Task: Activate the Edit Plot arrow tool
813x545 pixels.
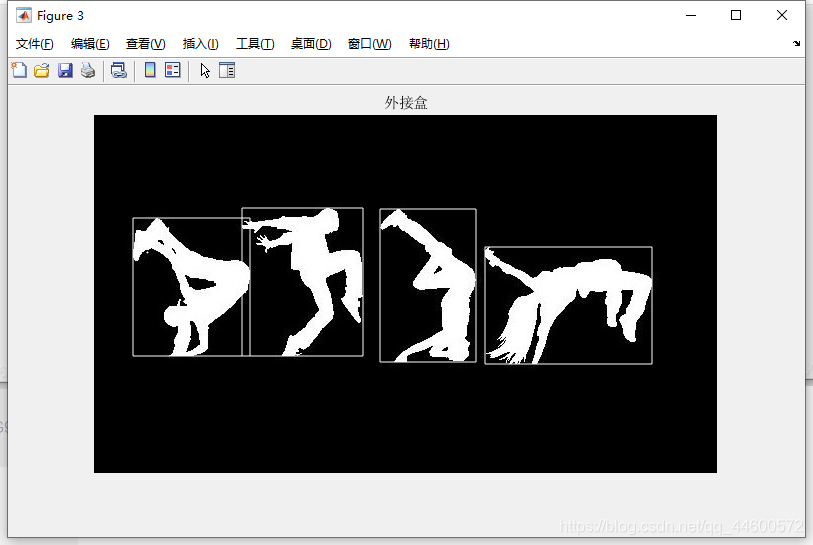Action: pos(205,71)
